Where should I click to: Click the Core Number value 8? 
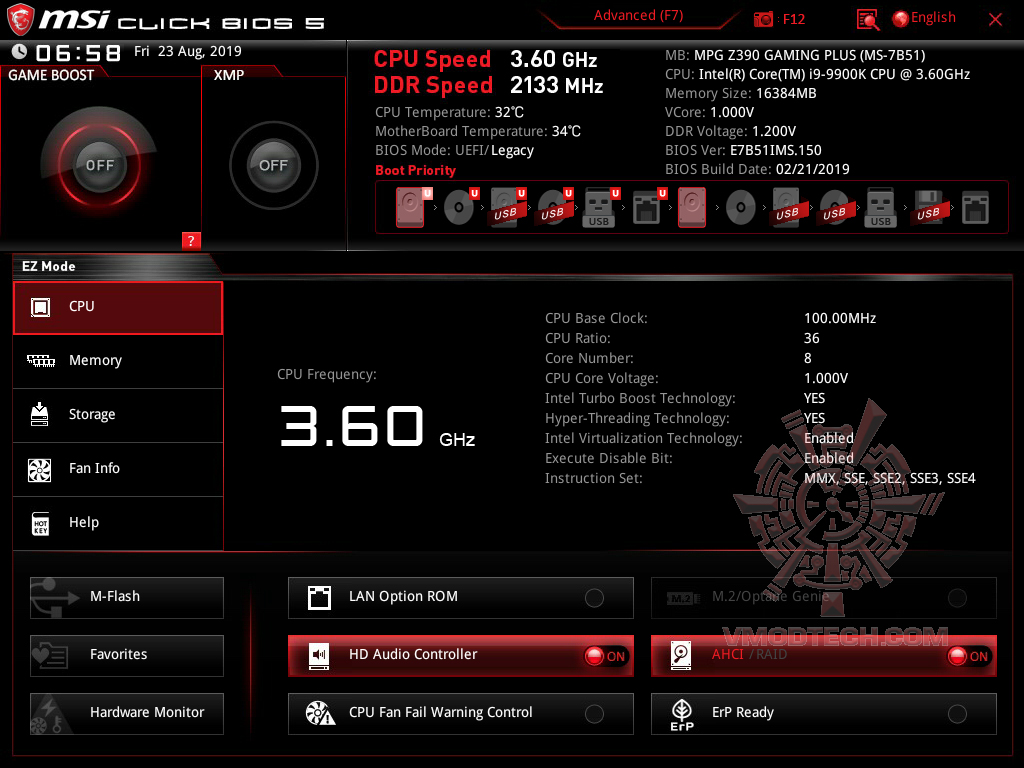click(808, 358)
